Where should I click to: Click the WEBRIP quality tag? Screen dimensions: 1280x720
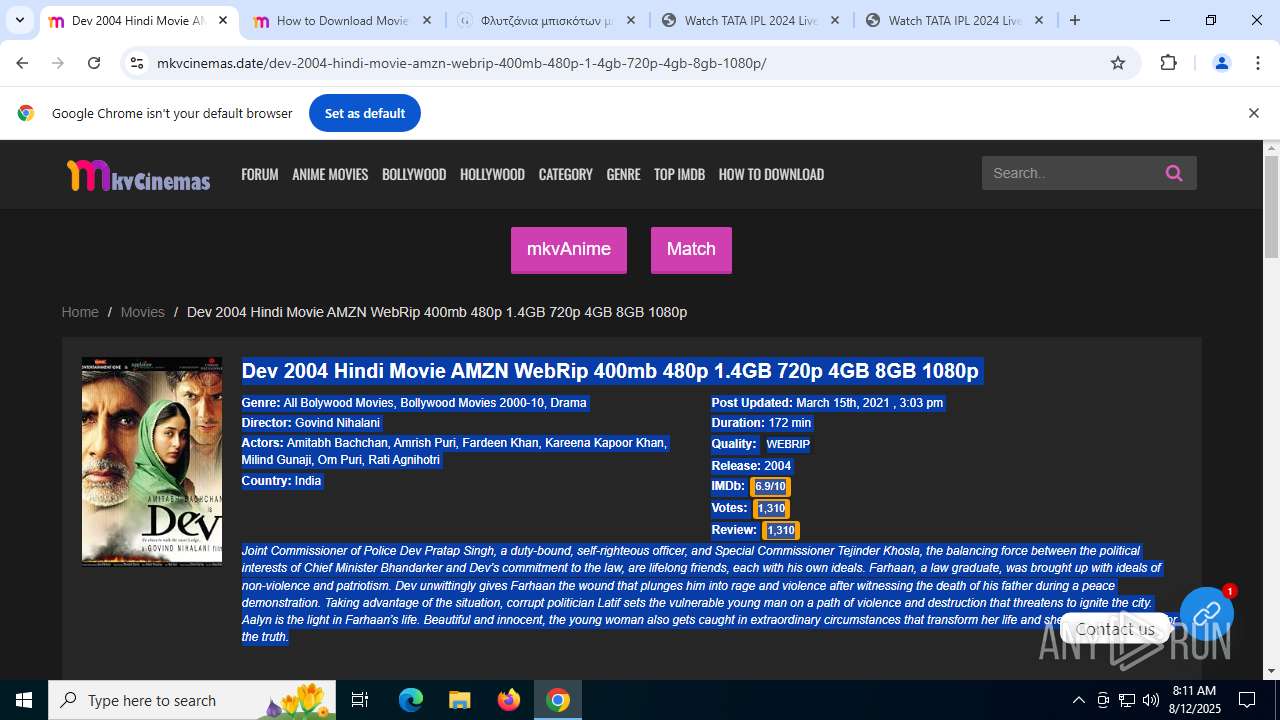click(x=788, y=444)
